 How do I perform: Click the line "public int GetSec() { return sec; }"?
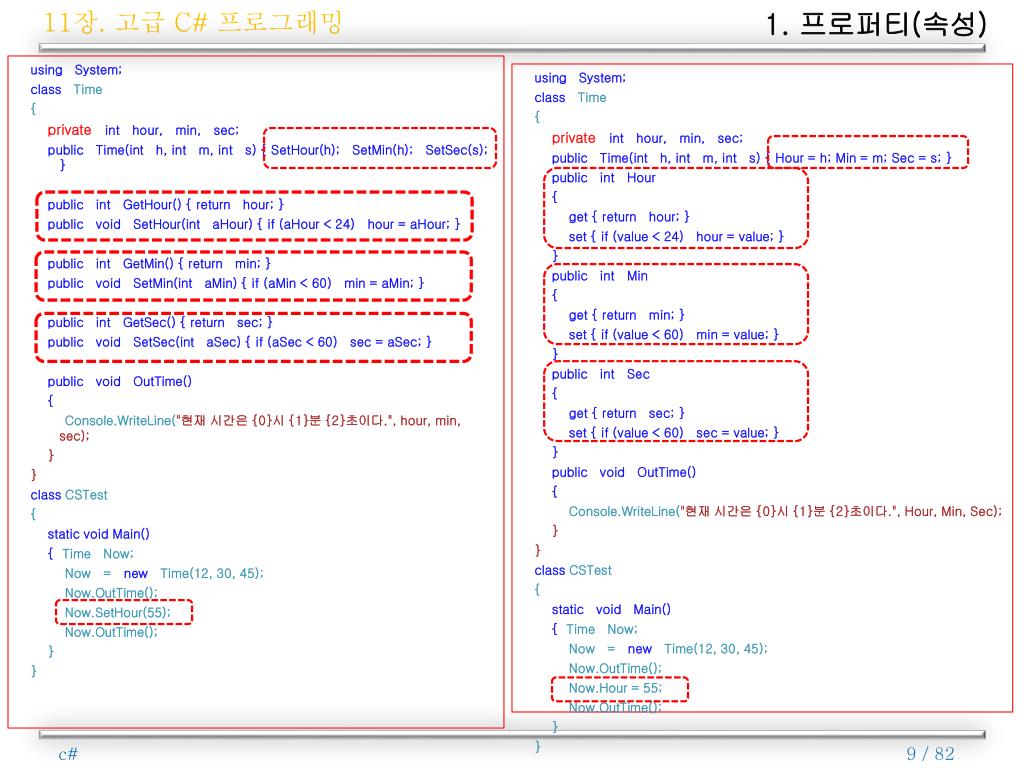160,322
